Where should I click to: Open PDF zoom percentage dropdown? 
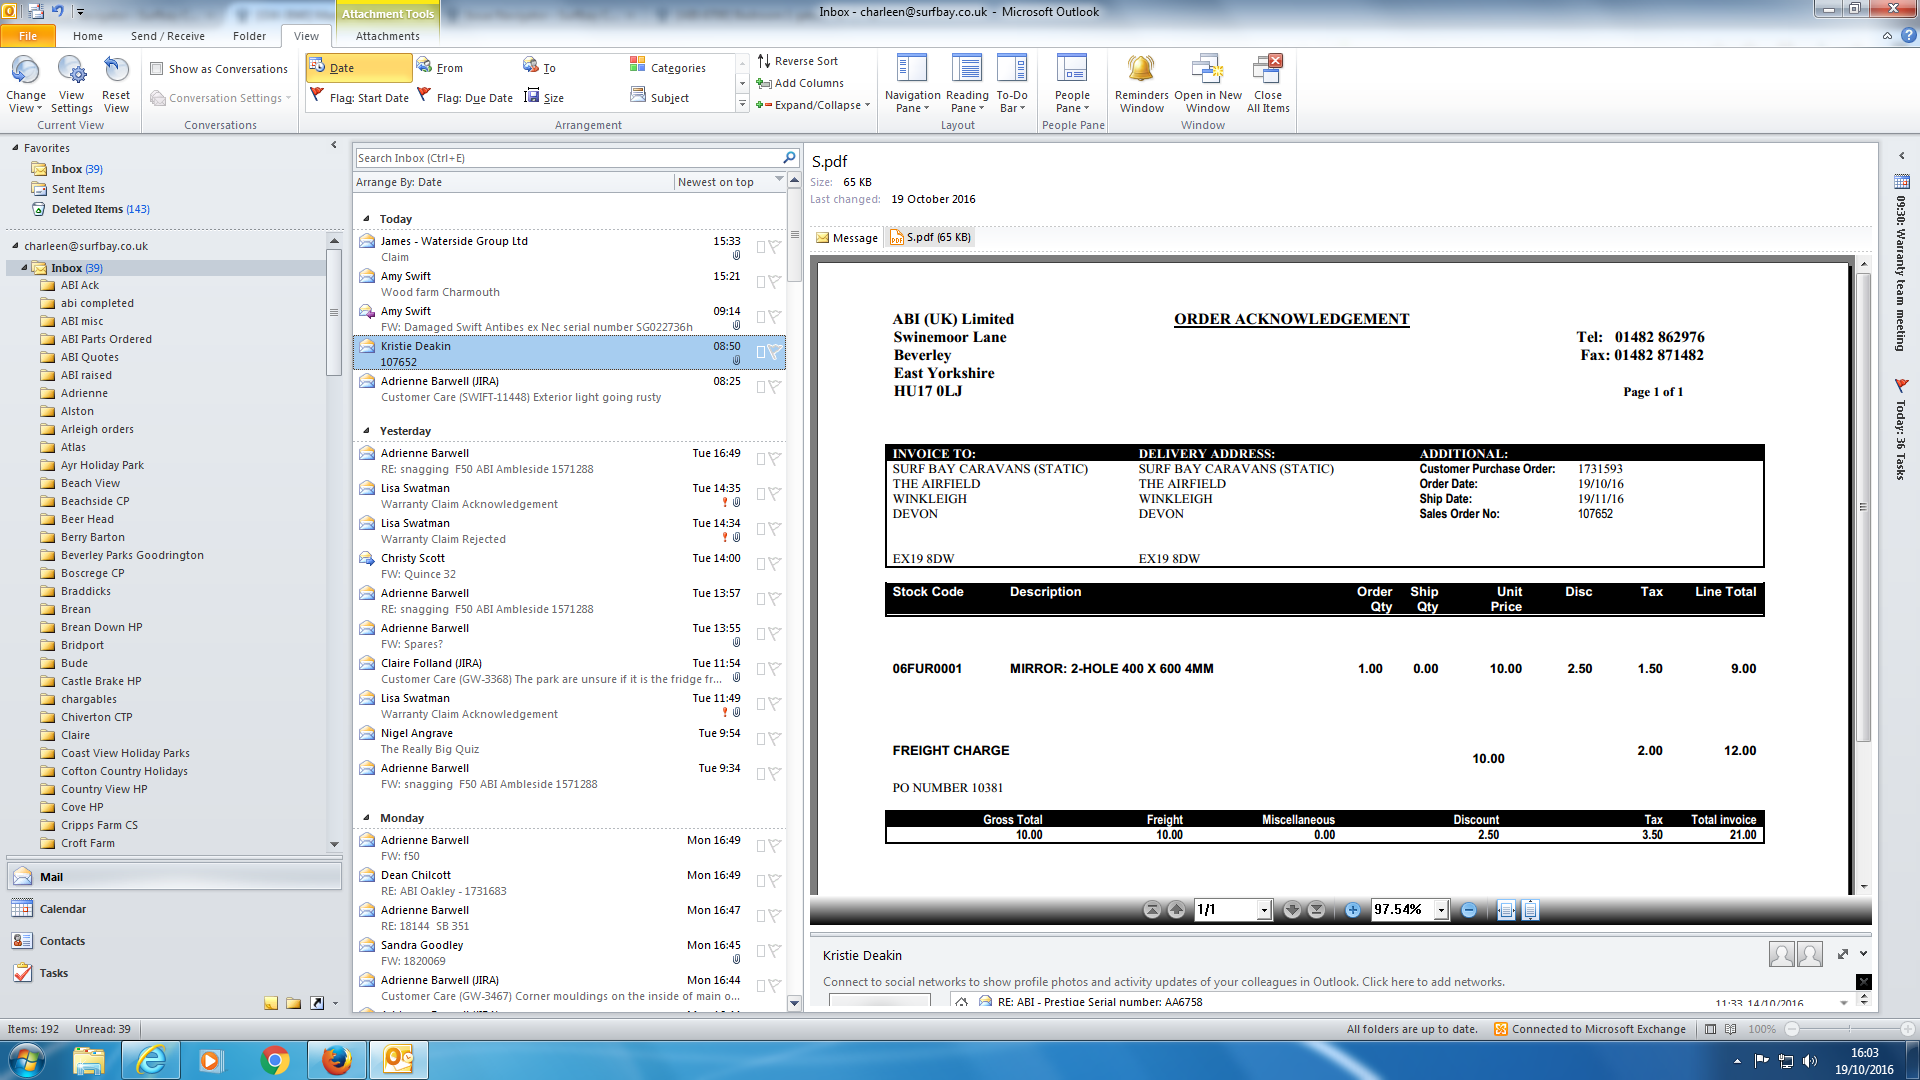[x=1441, y=910]
